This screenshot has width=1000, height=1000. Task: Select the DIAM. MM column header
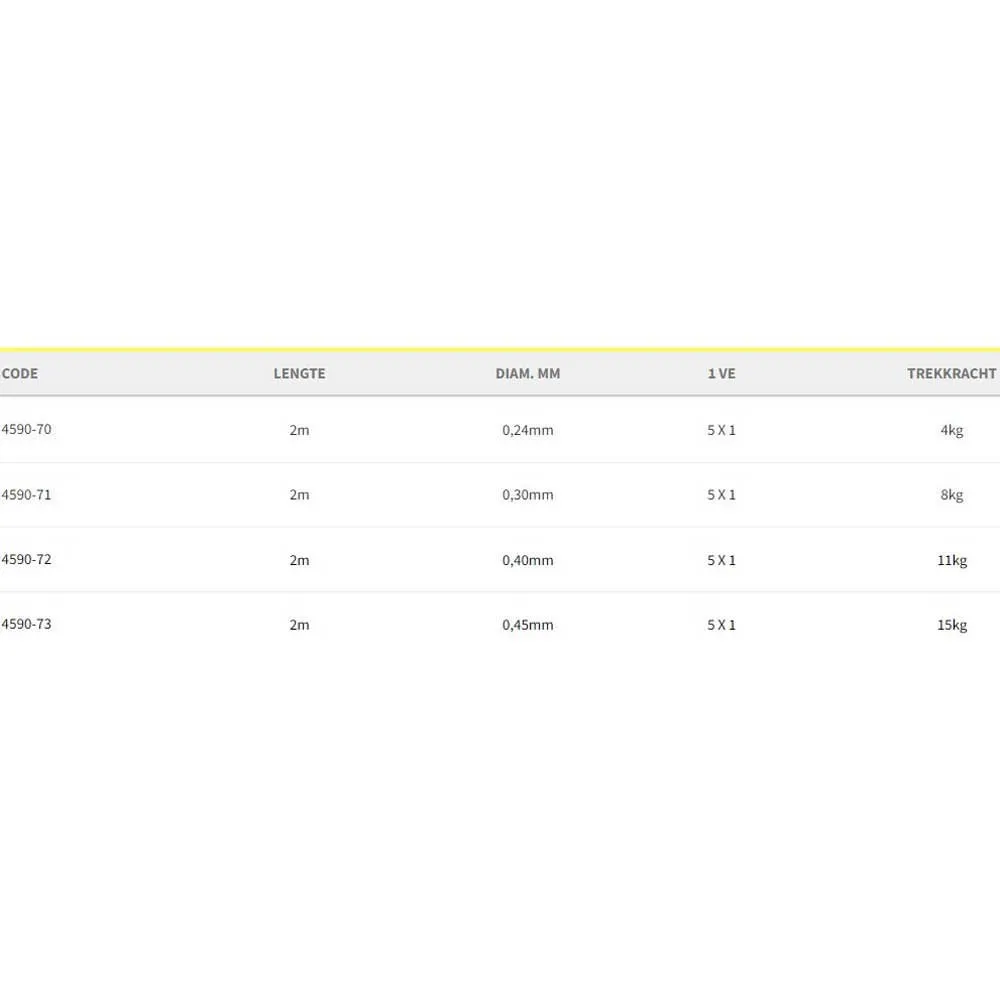527,373
